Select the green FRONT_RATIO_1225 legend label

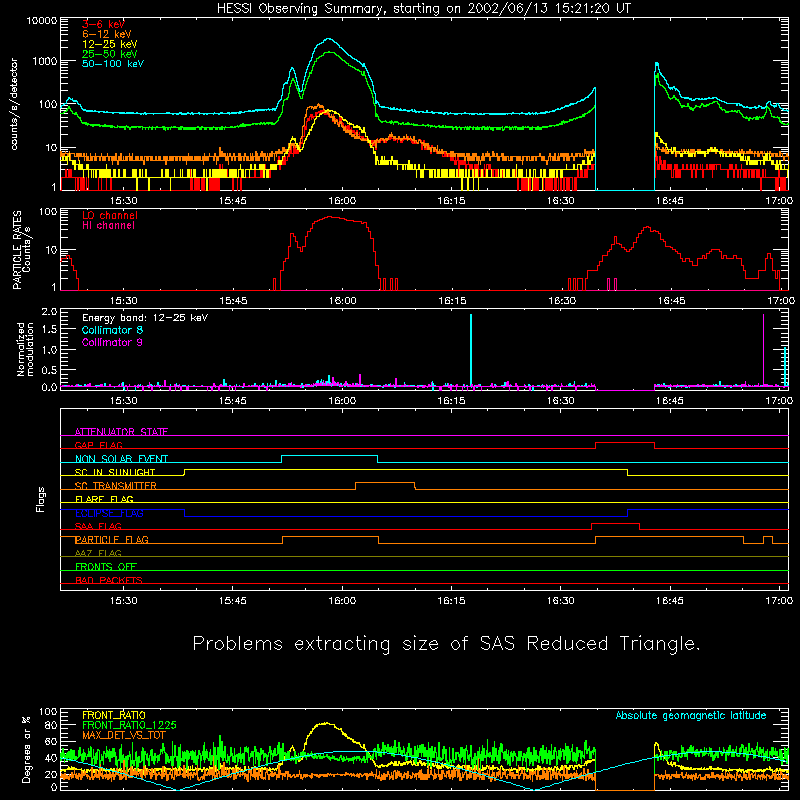(x=129, y=725)
